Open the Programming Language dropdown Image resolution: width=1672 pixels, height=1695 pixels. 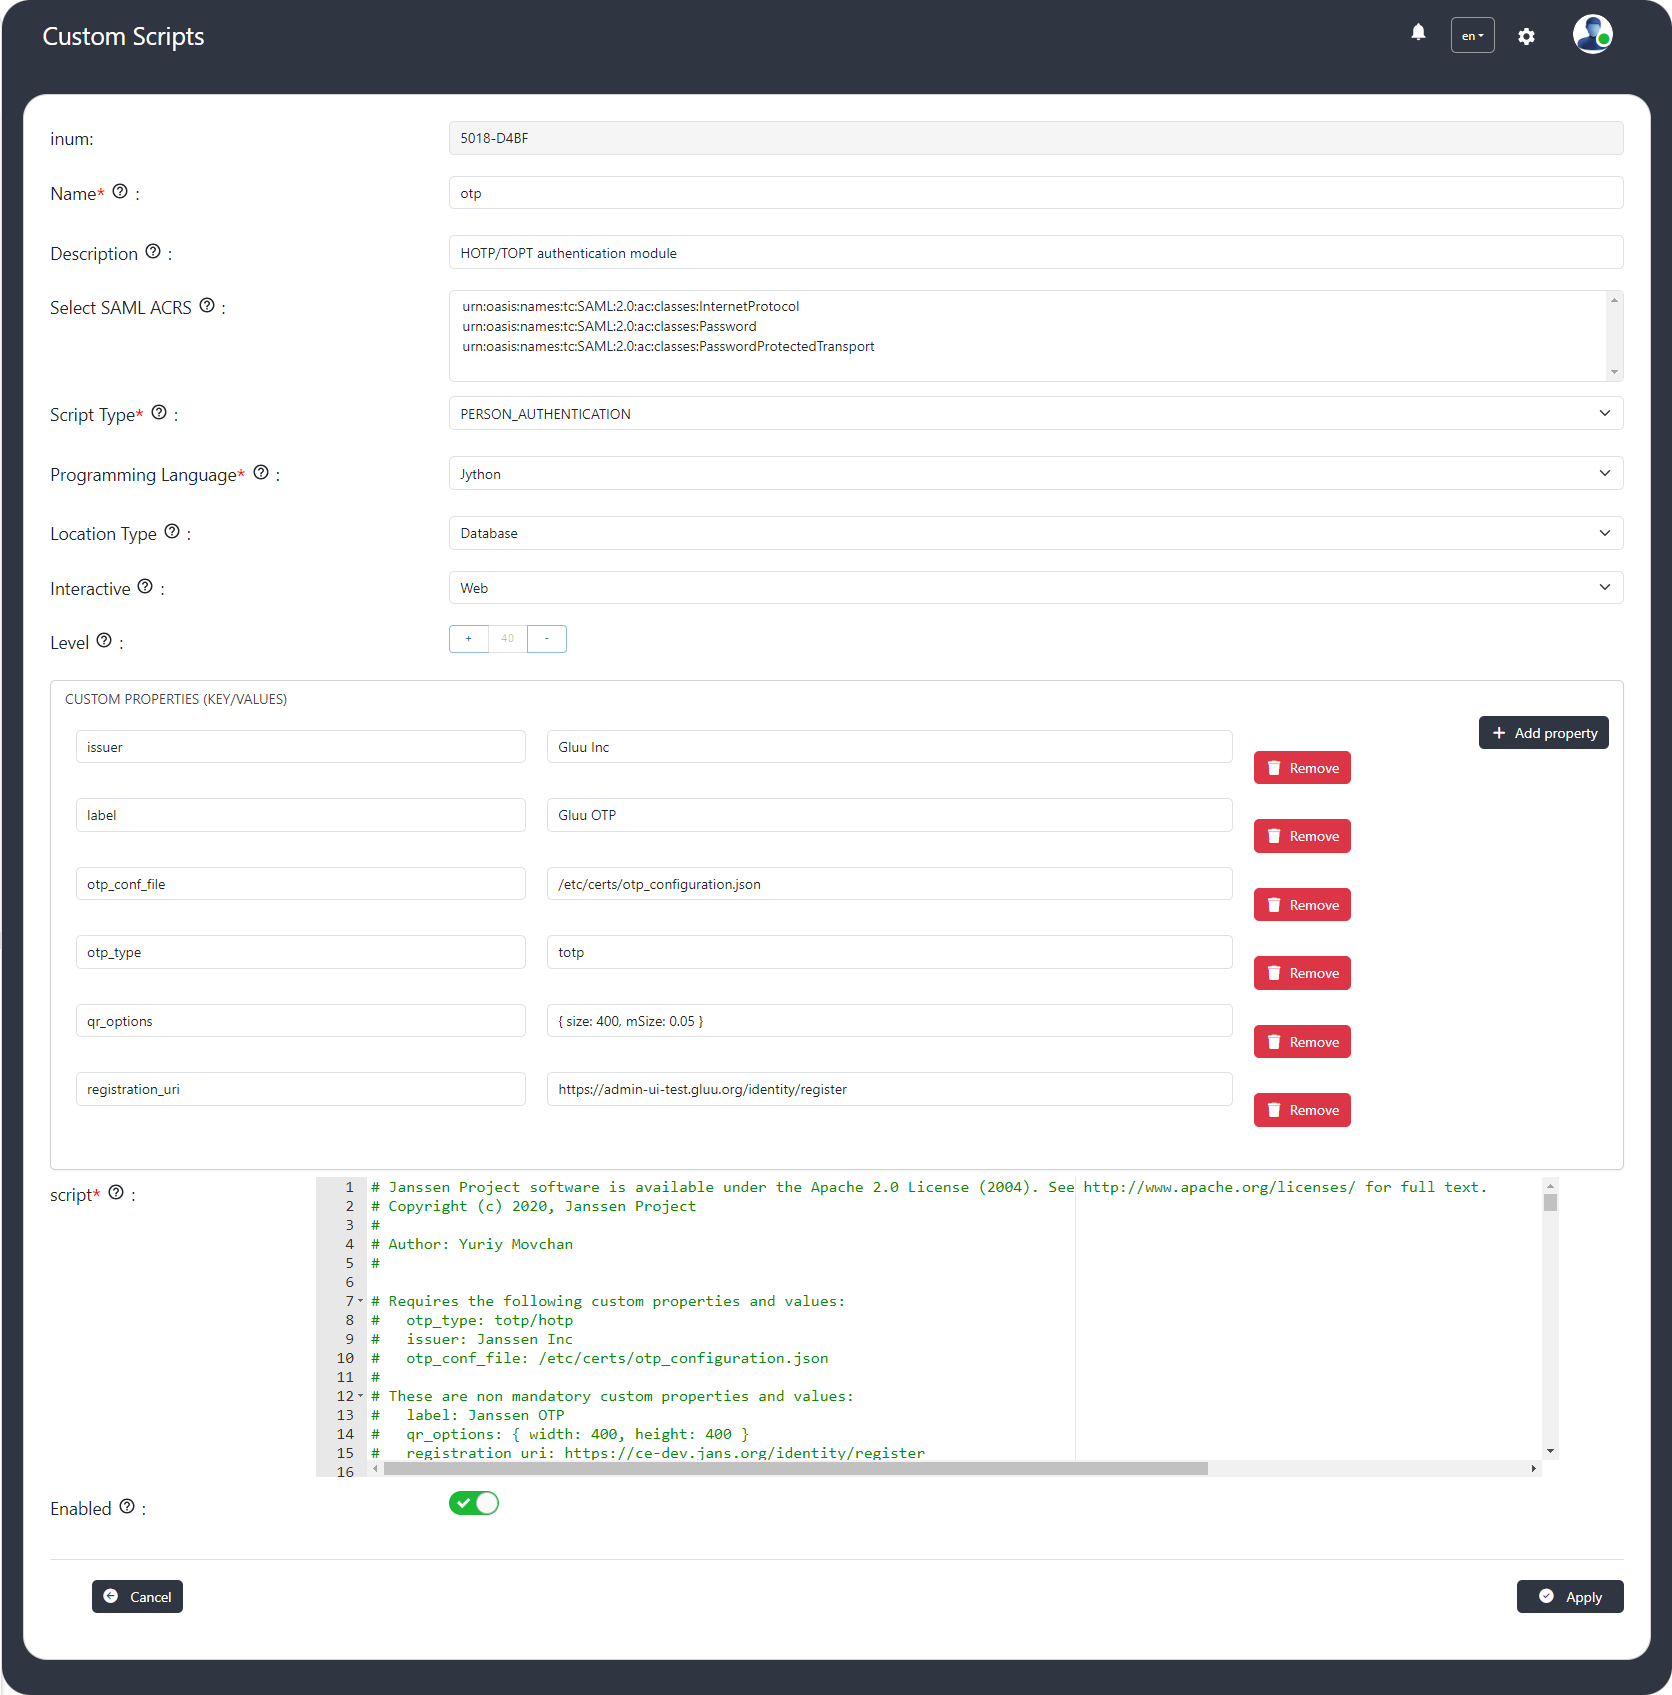click(1035, 474)
